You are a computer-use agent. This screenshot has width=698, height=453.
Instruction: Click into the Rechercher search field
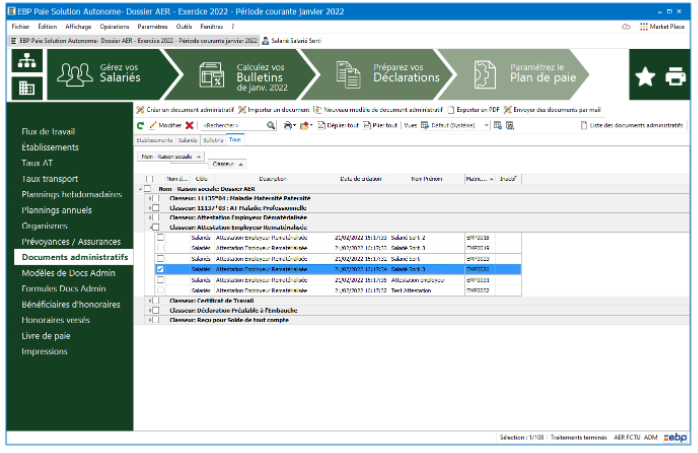(x=234, y=125)
